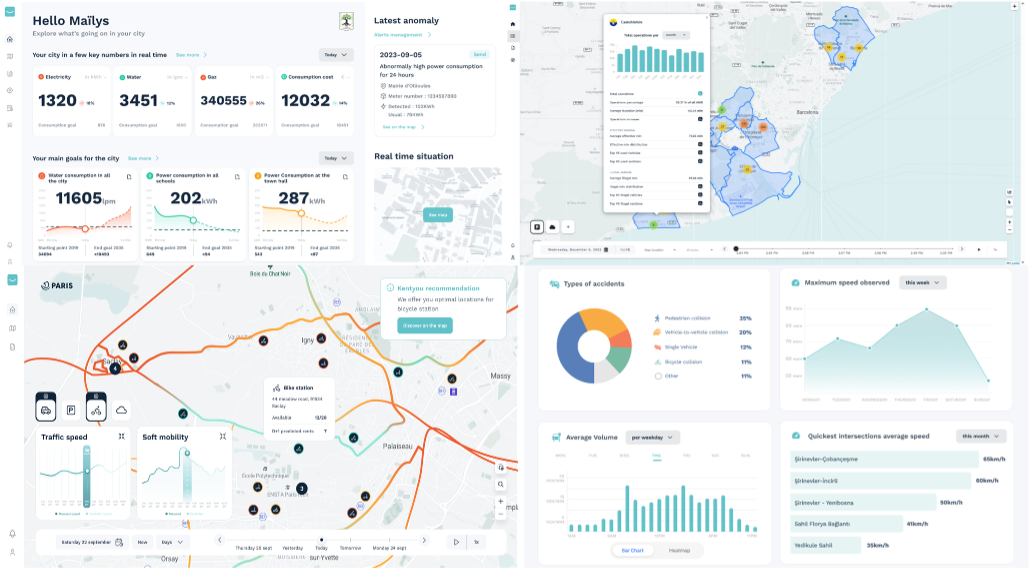Screen dimensions: 1031x570
Task: Expand the 'per weekday' Average Volume dropdown
Action: point(652,437)
